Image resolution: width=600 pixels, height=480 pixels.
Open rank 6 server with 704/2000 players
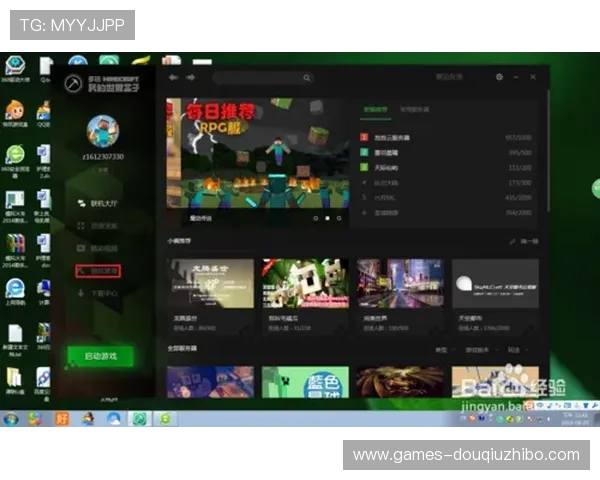click(446, 213)
